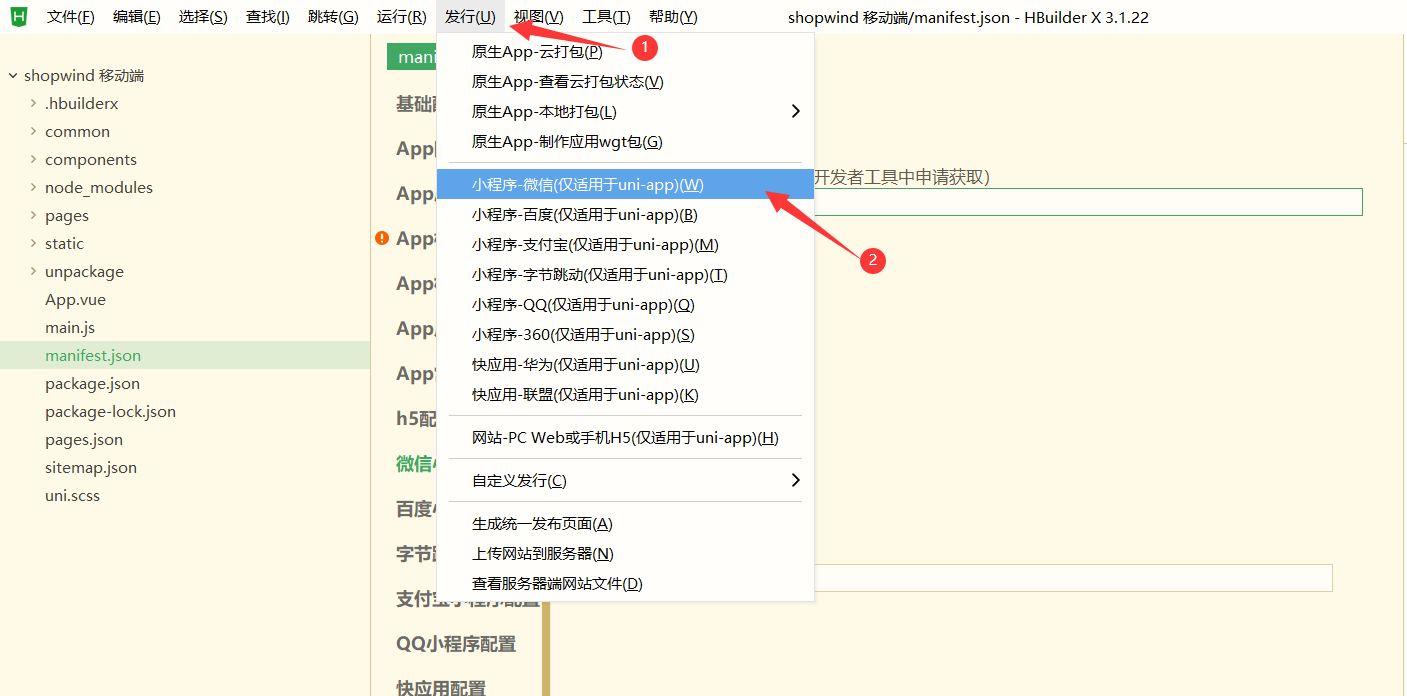
Task: Open the 查找(I) menu
Action: (268, 17)
